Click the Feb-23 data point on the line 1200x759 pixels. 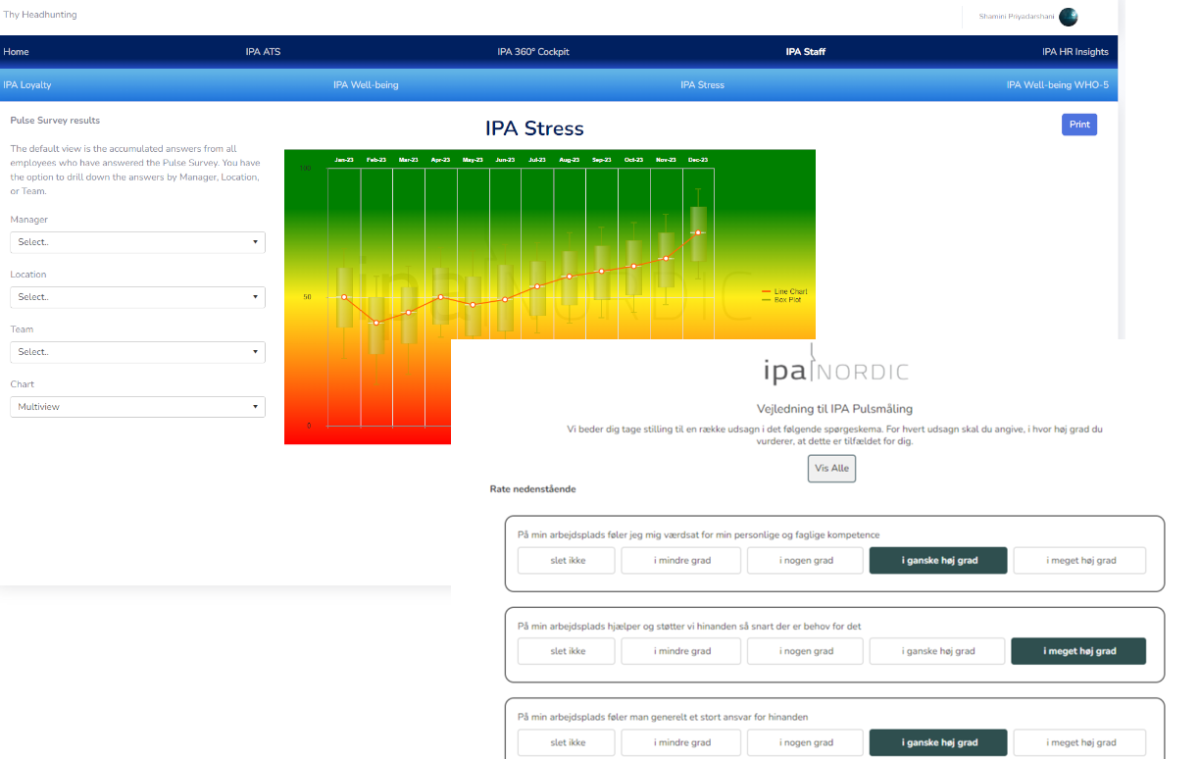tap(376, 323)
